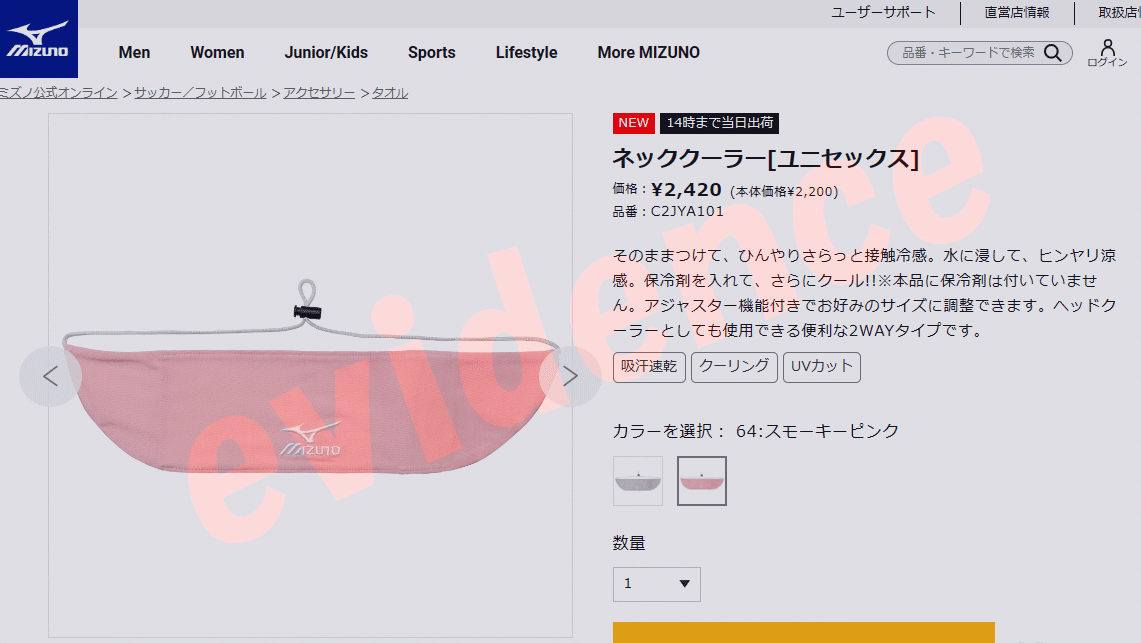1141x643 pixels.
Task: Open the quantity (数量) dropdown
Action: (x=656, y=584)
